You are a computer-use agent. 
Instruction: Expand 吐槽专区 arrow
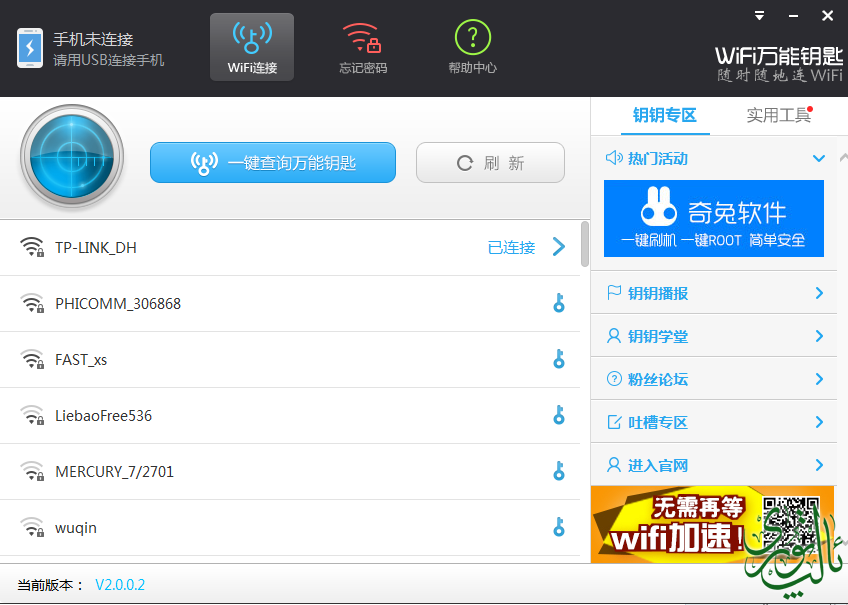[819, 422]
